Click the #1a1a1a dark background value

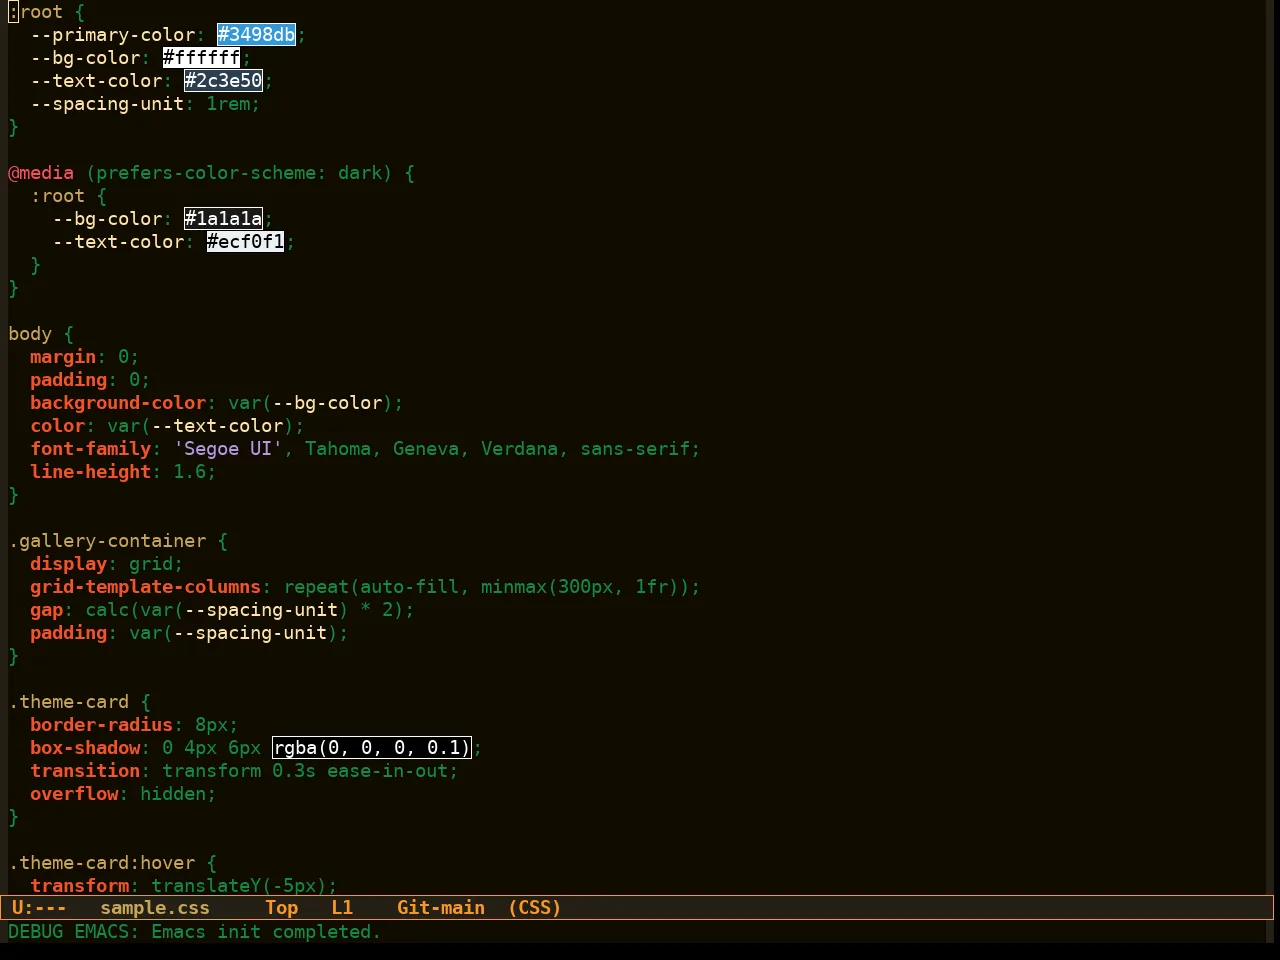click(x=223, y=219)
